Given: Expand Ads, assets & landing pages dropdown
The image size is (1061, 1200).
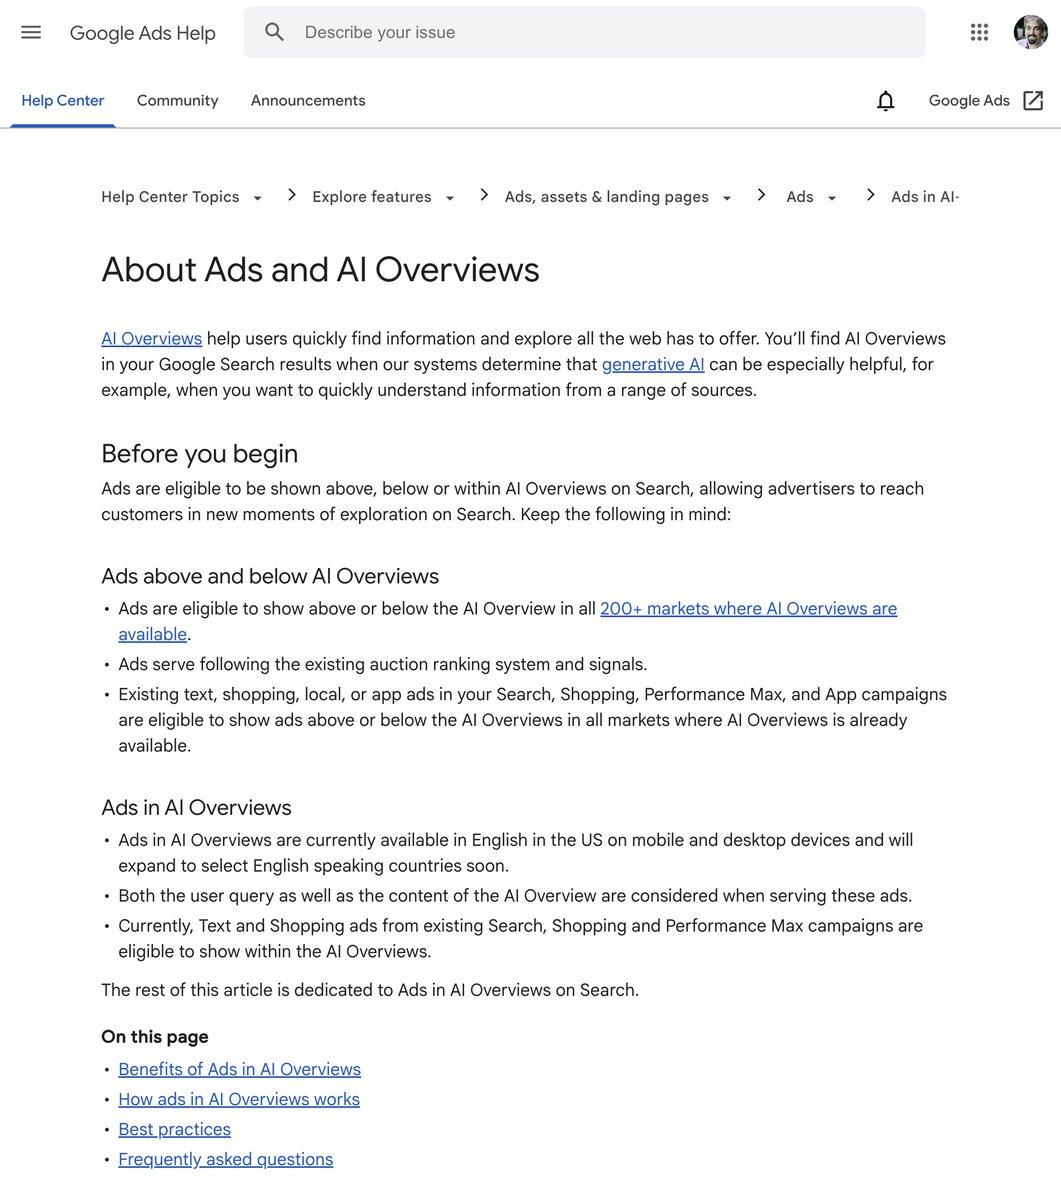Looking at the screenshot, I should coord(727,198).
